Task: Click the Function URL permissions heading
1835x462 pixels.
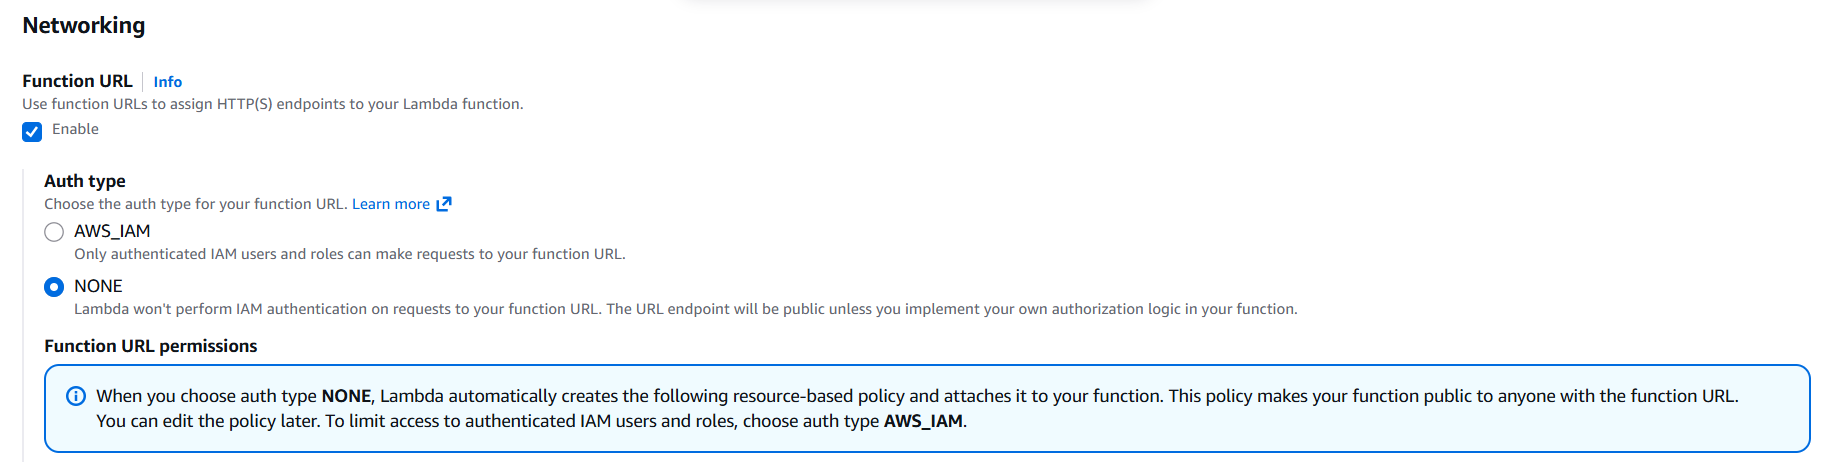Action: coord(151,346)
